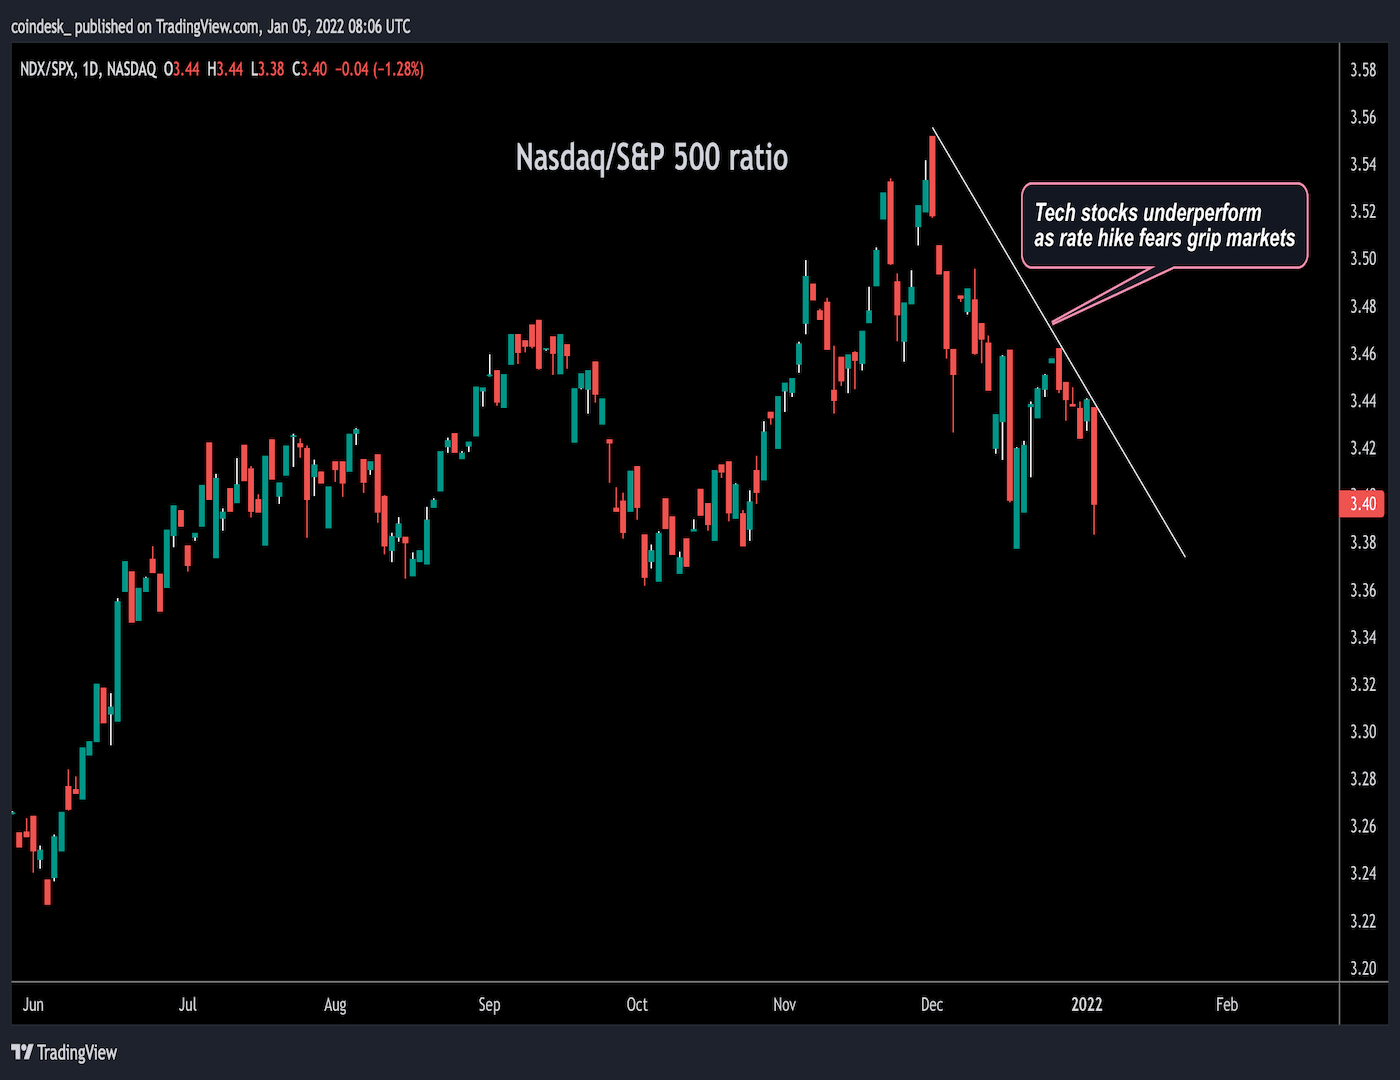Image resolution: width=1400 pixels, height=1080 pixels.
Task: Click the Jun label on time axis
Action: (x=33, y=1004)
